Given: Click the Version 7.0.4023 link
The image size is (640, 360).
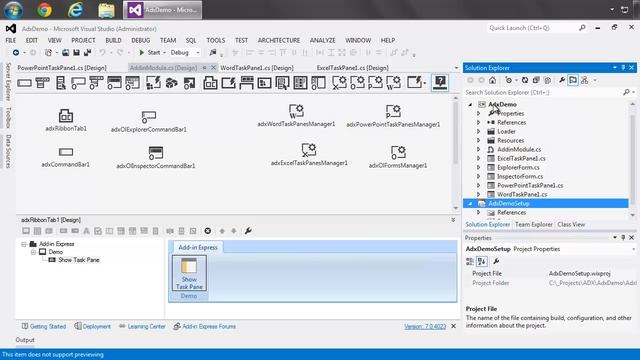Looking at the screenshot, I should (x=425, y=327).
